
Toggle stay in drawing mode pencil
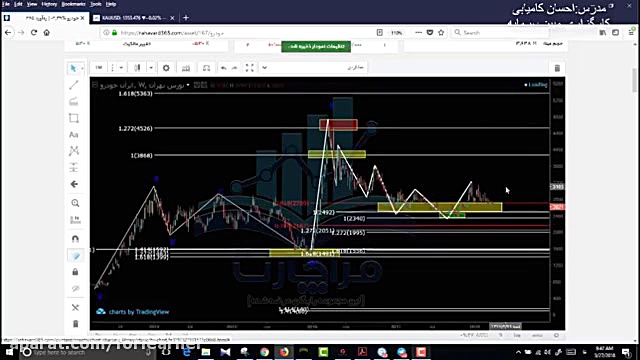pyautogui.click(x=76, y=256)
